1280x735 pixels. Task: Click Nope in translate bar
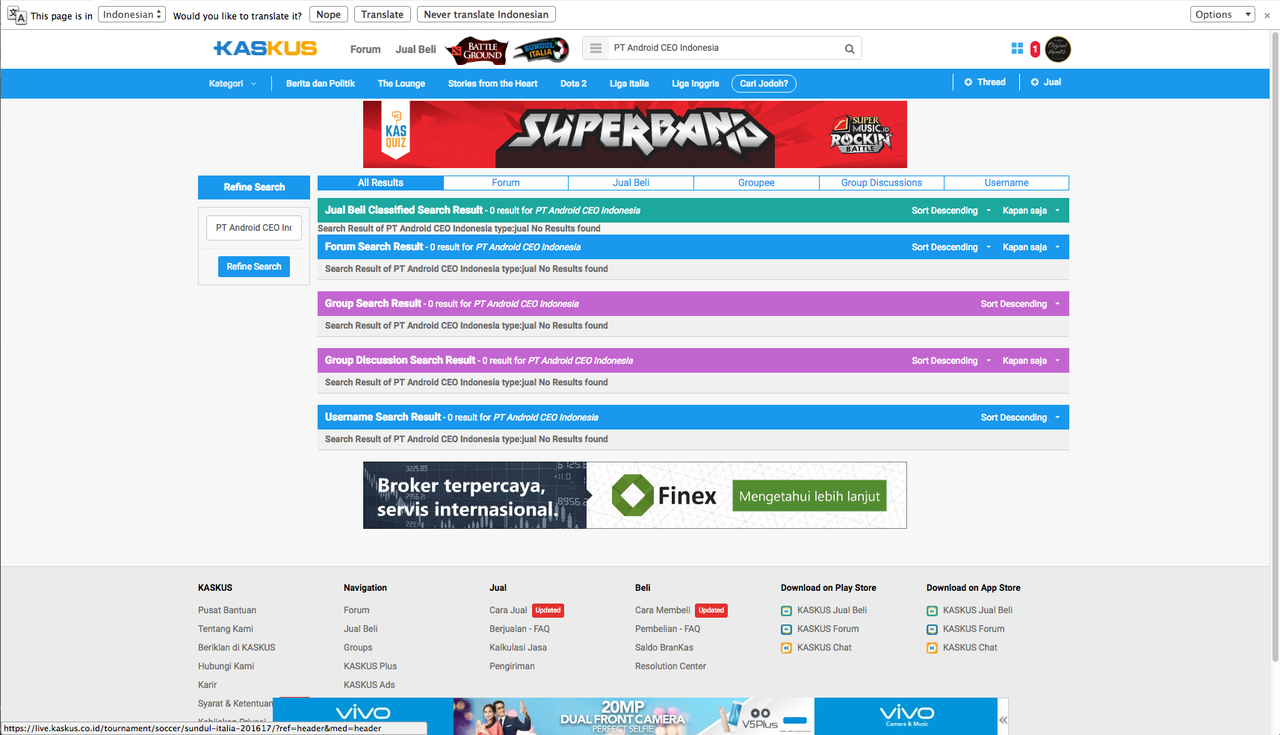click(x=328, y=14)
